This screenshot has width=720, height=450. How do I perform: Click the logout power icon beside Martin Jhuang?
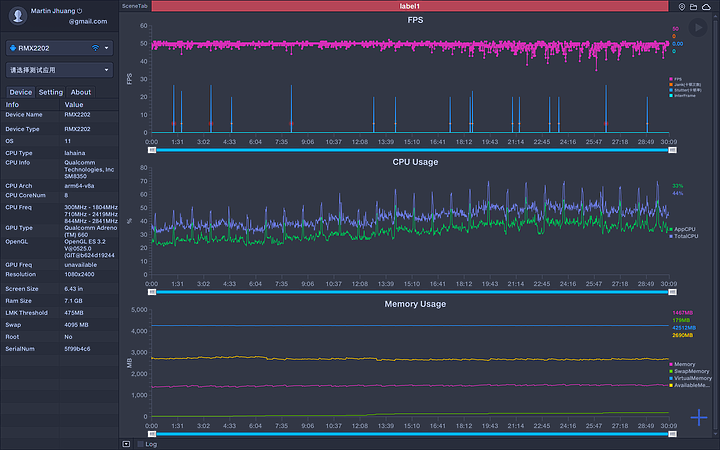(79, 11)
